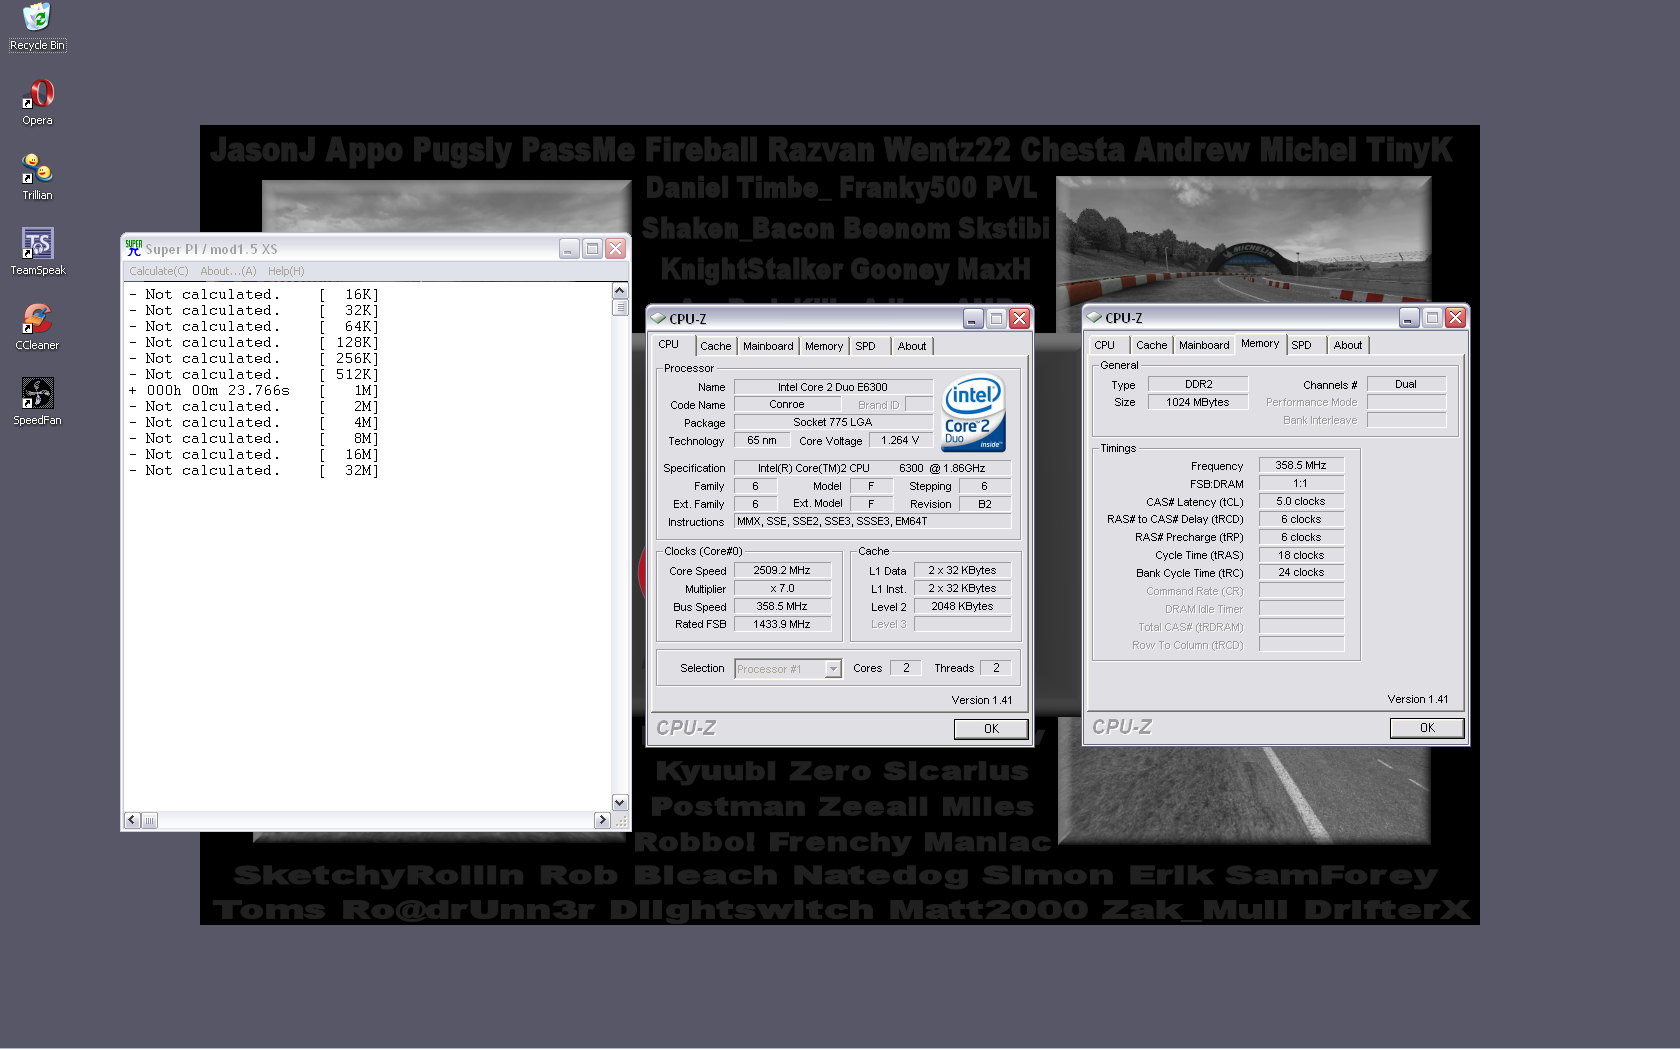Click the Super PI vertical scrollbar up arrow
The image size is (1680, 1050).
620,291
